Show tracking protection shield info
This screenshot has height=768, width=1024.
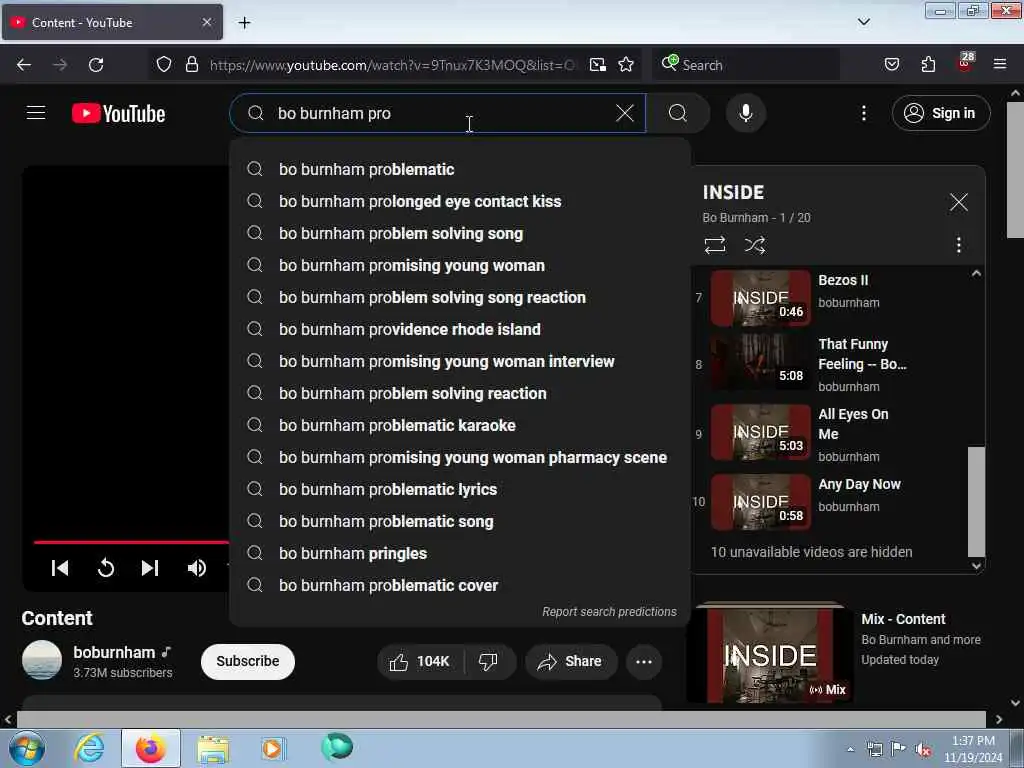tap(164, 65)
